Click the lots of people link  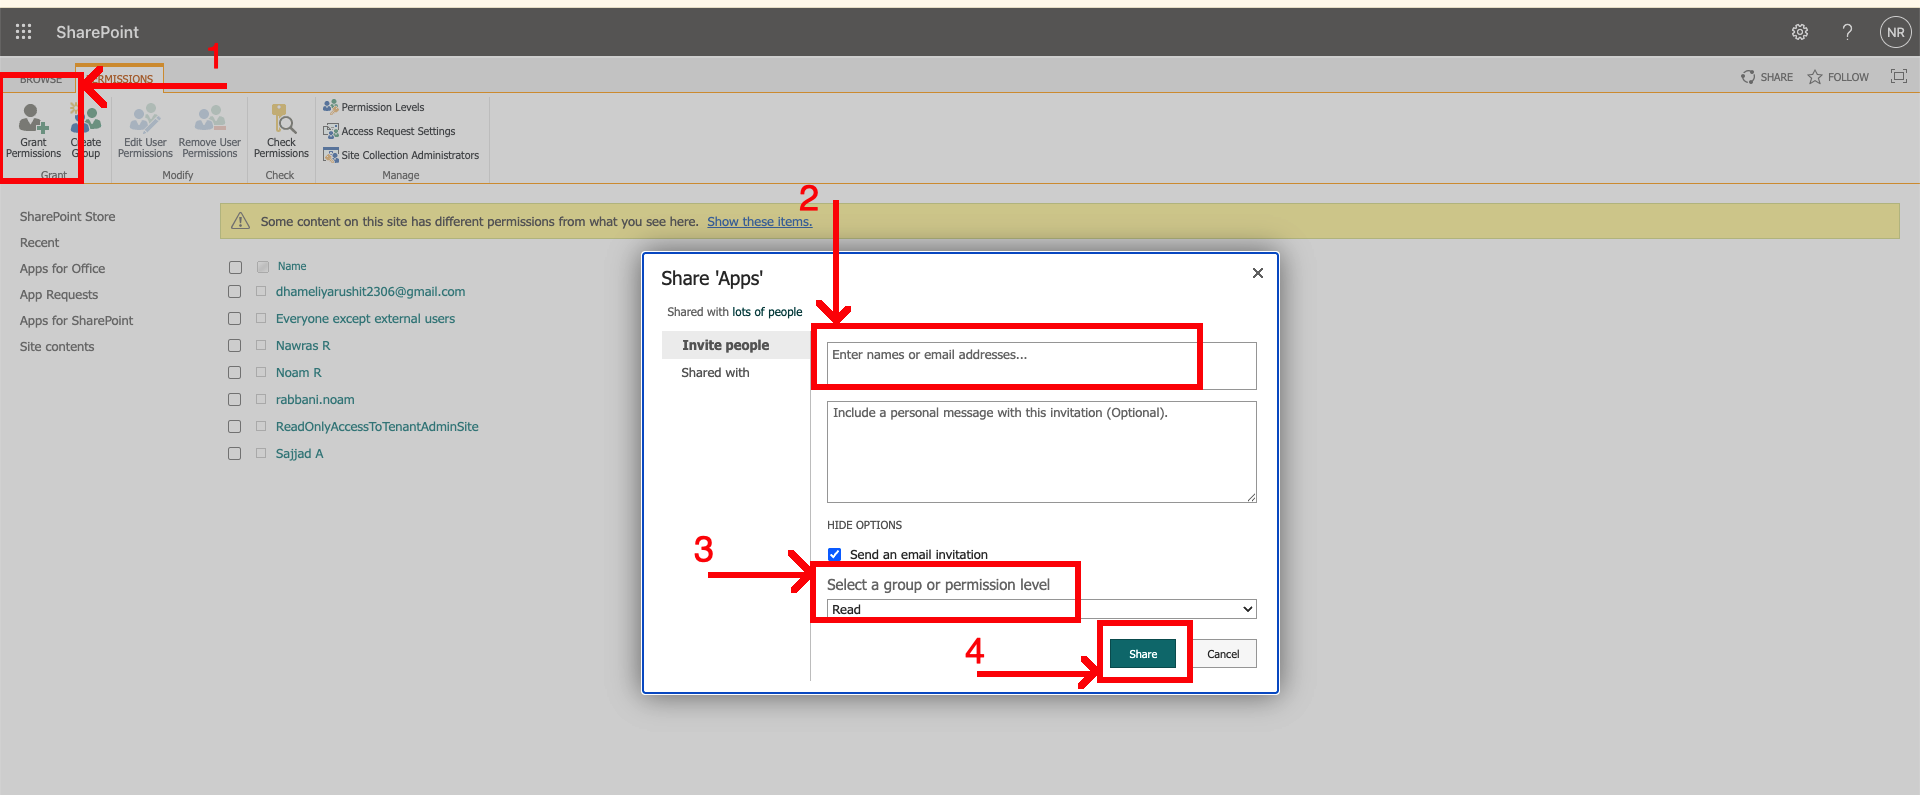pyautogui.click(x=767, y=312)
